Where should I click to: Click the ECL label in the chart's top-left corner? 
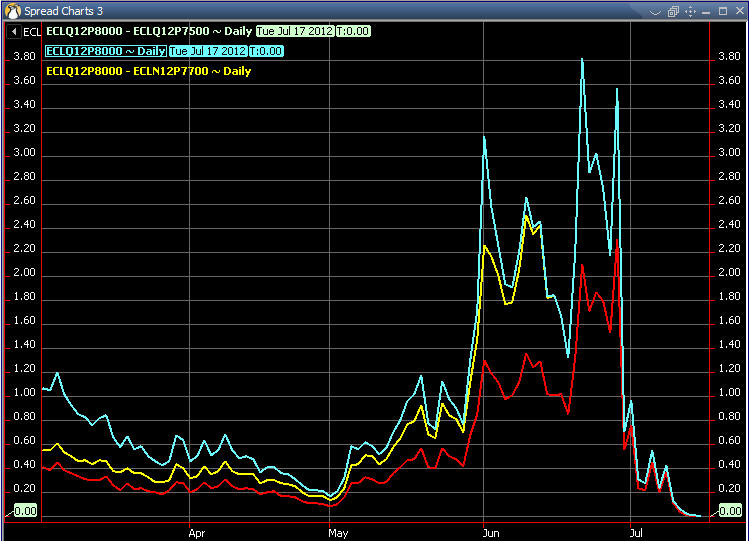(x=32, y=32)
